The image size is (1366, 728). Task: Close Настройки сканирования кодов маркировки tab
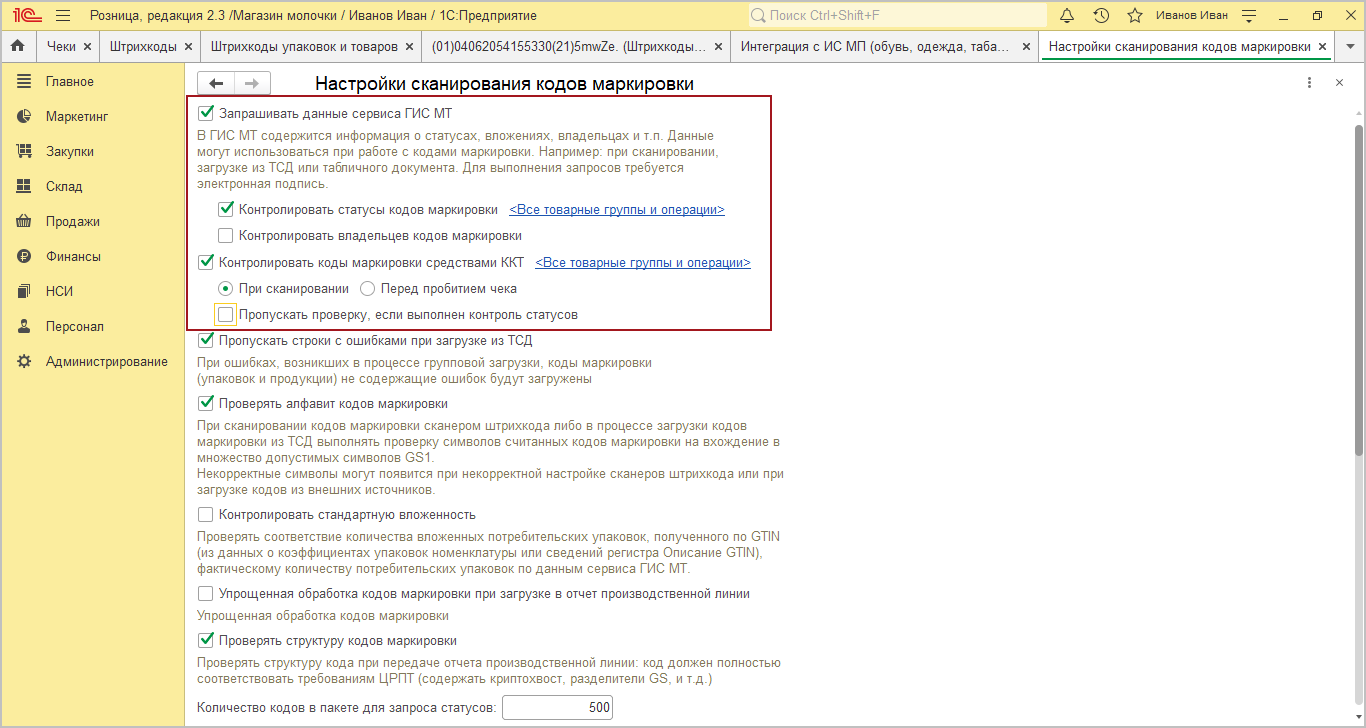click(1322, 47)
